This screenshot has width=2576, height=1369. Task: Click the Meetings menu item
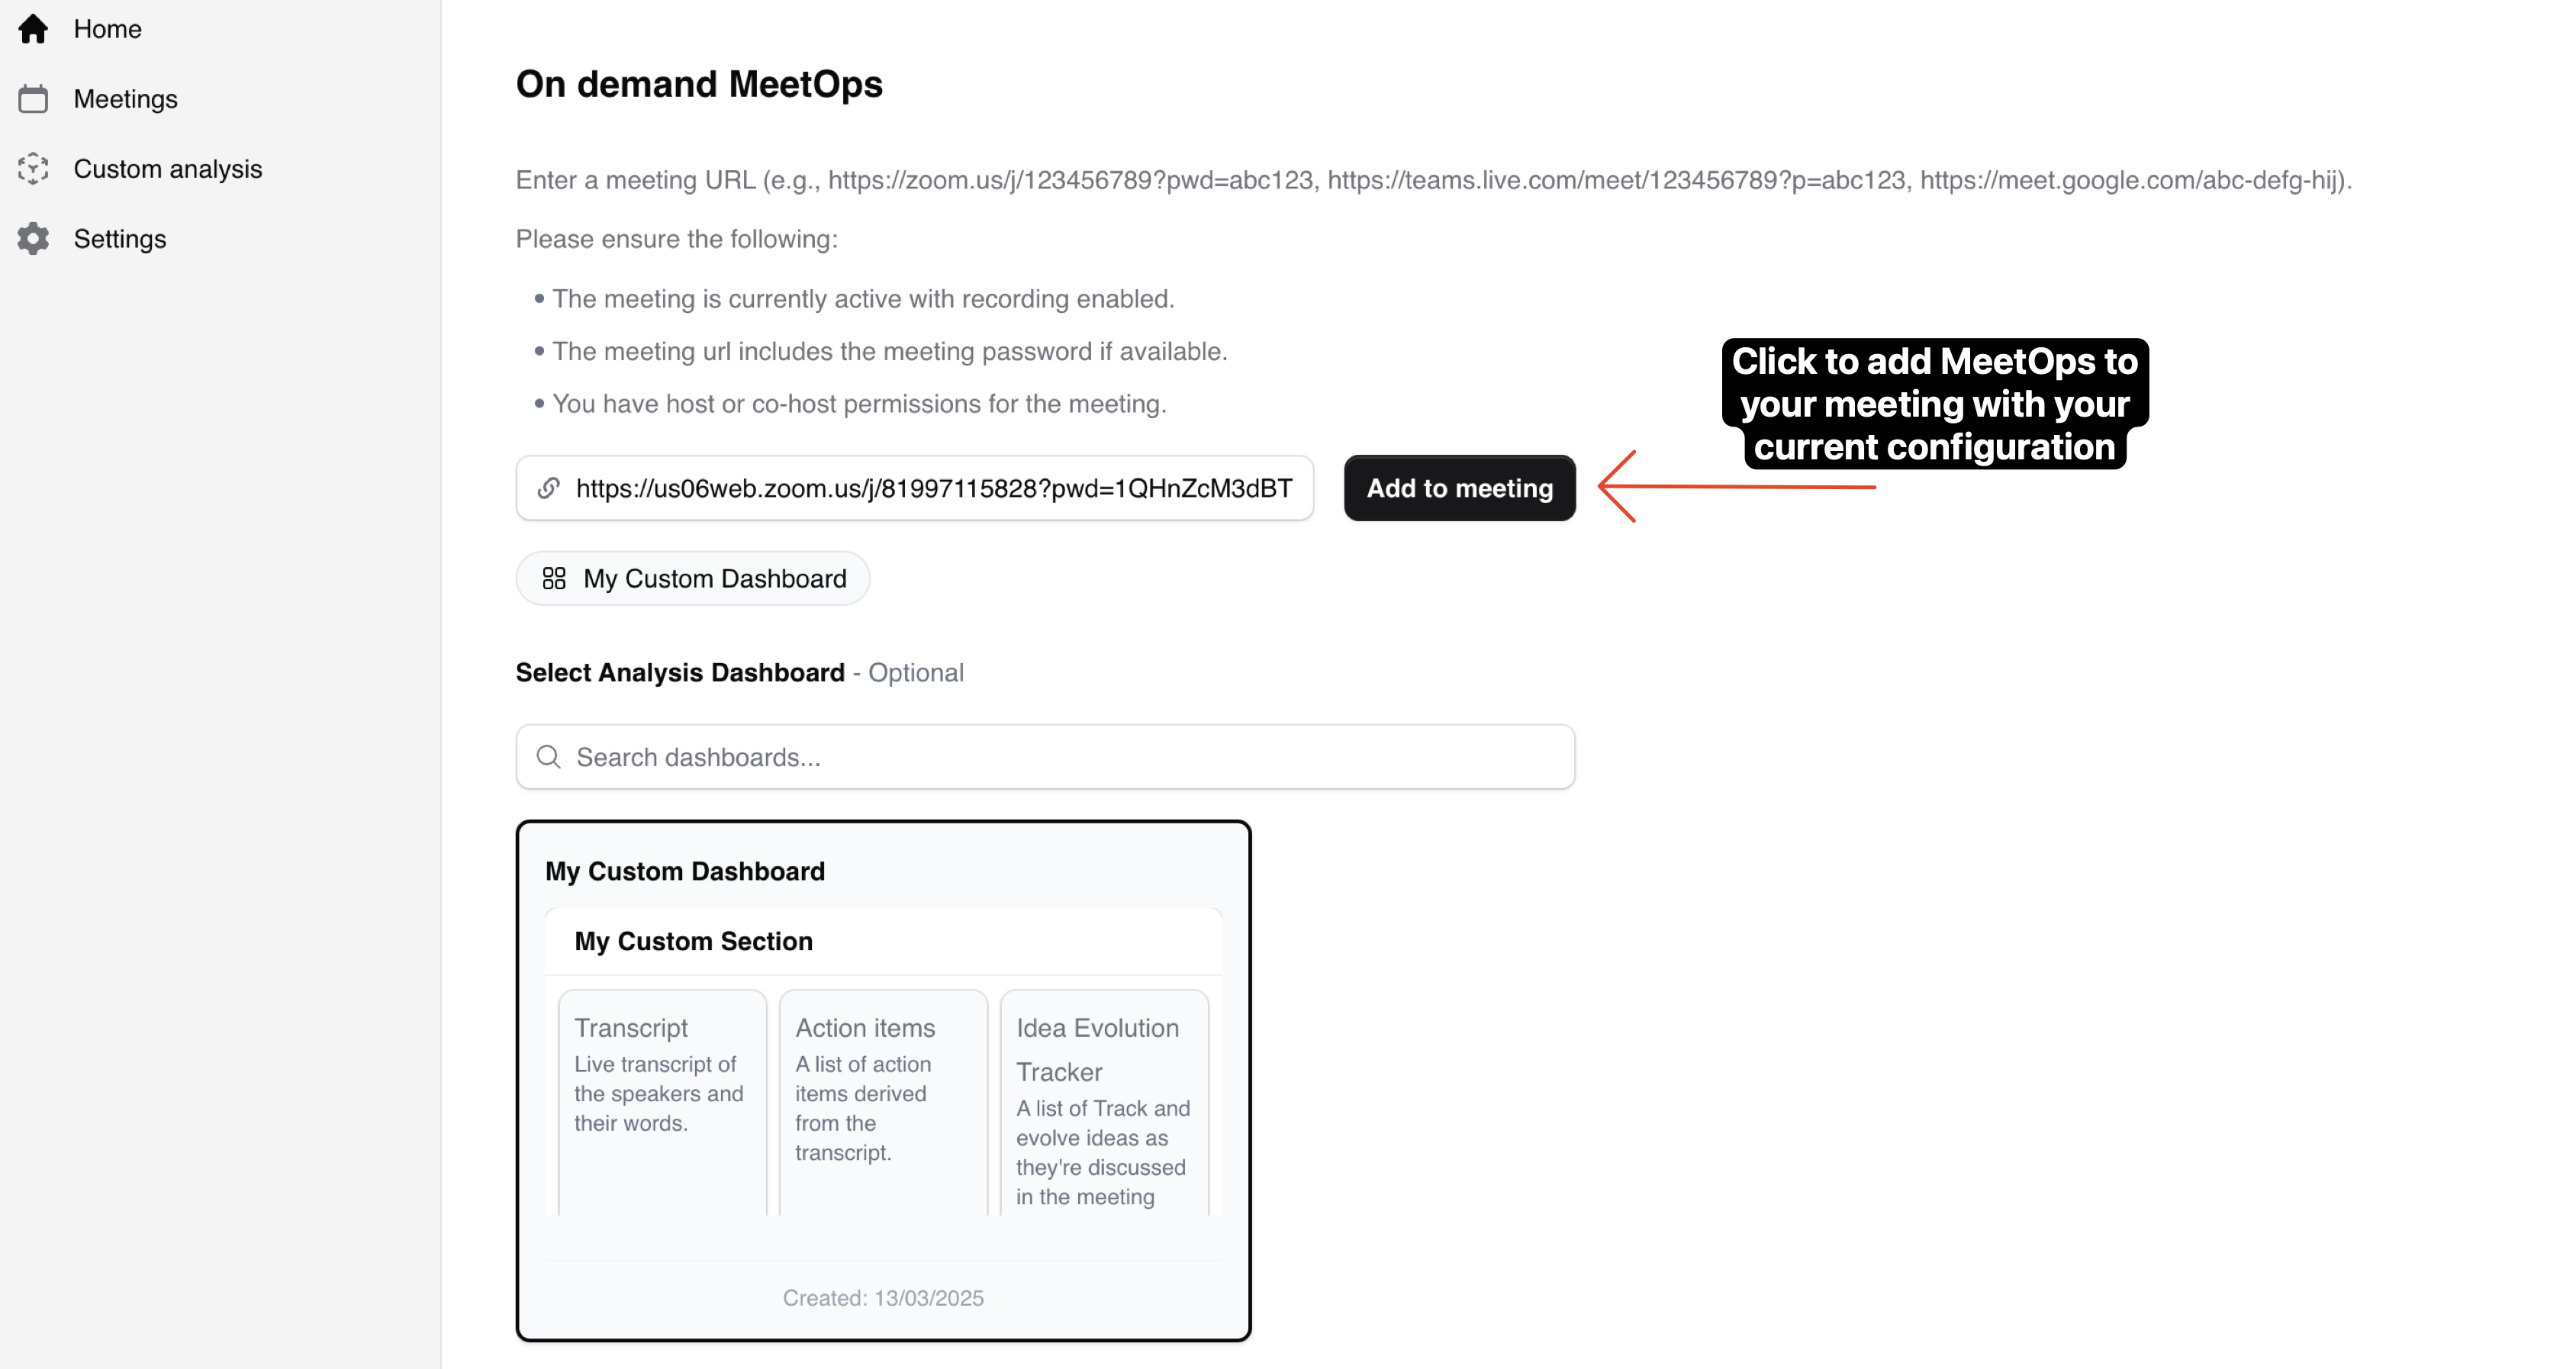click(124, 97)
